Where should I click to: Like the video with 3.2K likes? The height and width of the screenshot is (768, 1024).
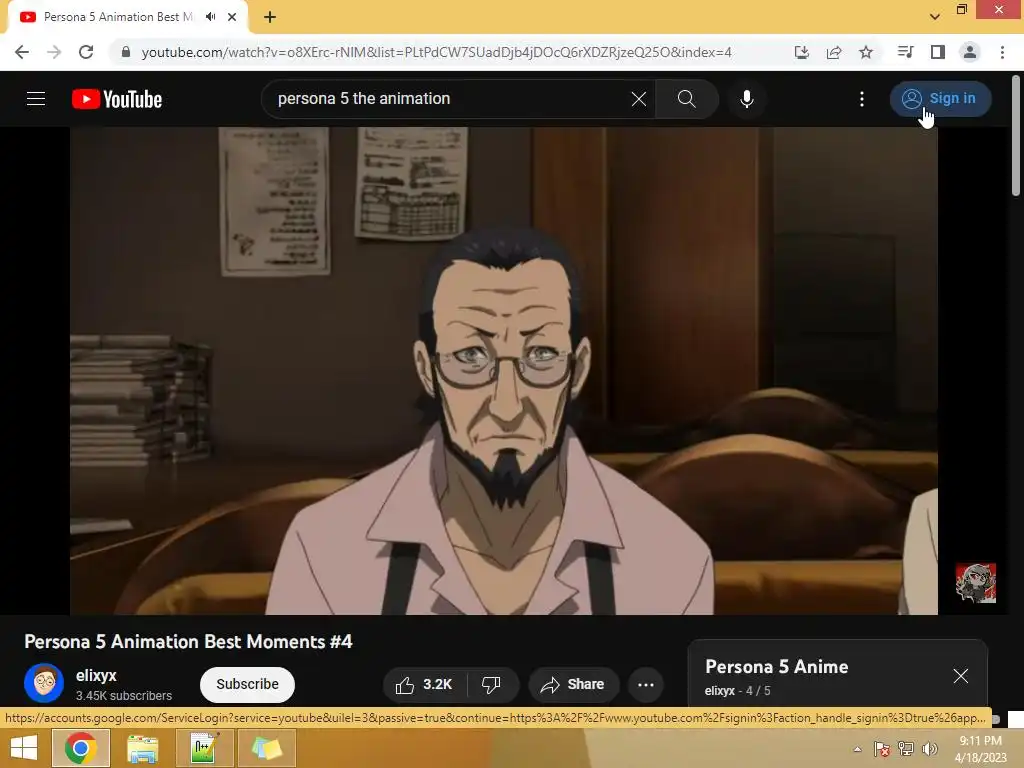pyautogui.click(x=423, y=684)
